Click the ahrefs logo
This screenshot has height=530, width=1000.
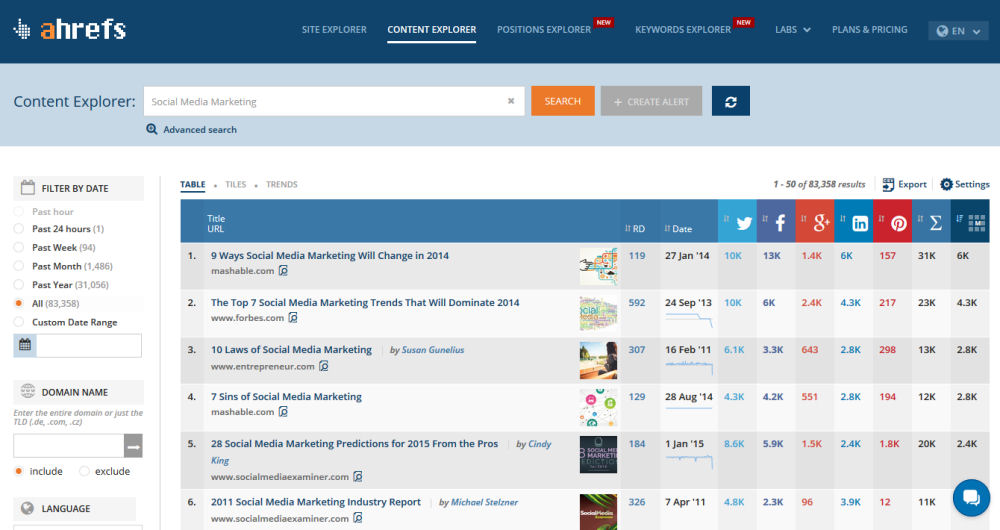point(70,29)
